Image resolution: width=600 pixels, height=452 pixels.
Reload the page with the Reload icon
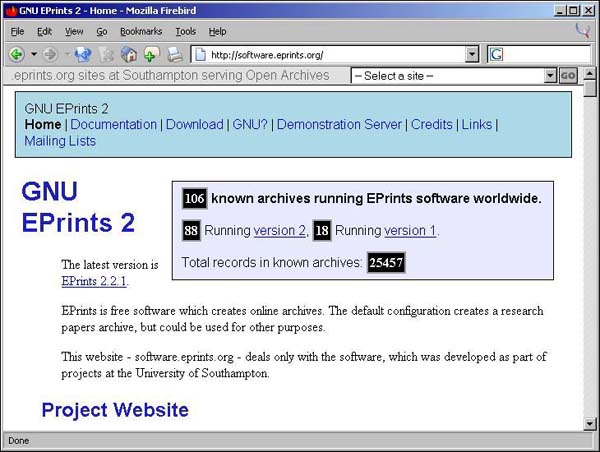(83, 55)
